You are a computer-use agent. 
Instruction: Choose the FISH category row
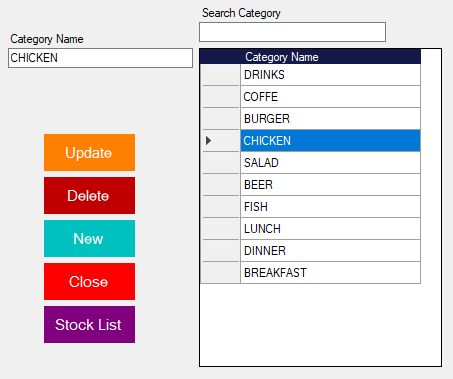pyautogui.click(x=330, y=207)
